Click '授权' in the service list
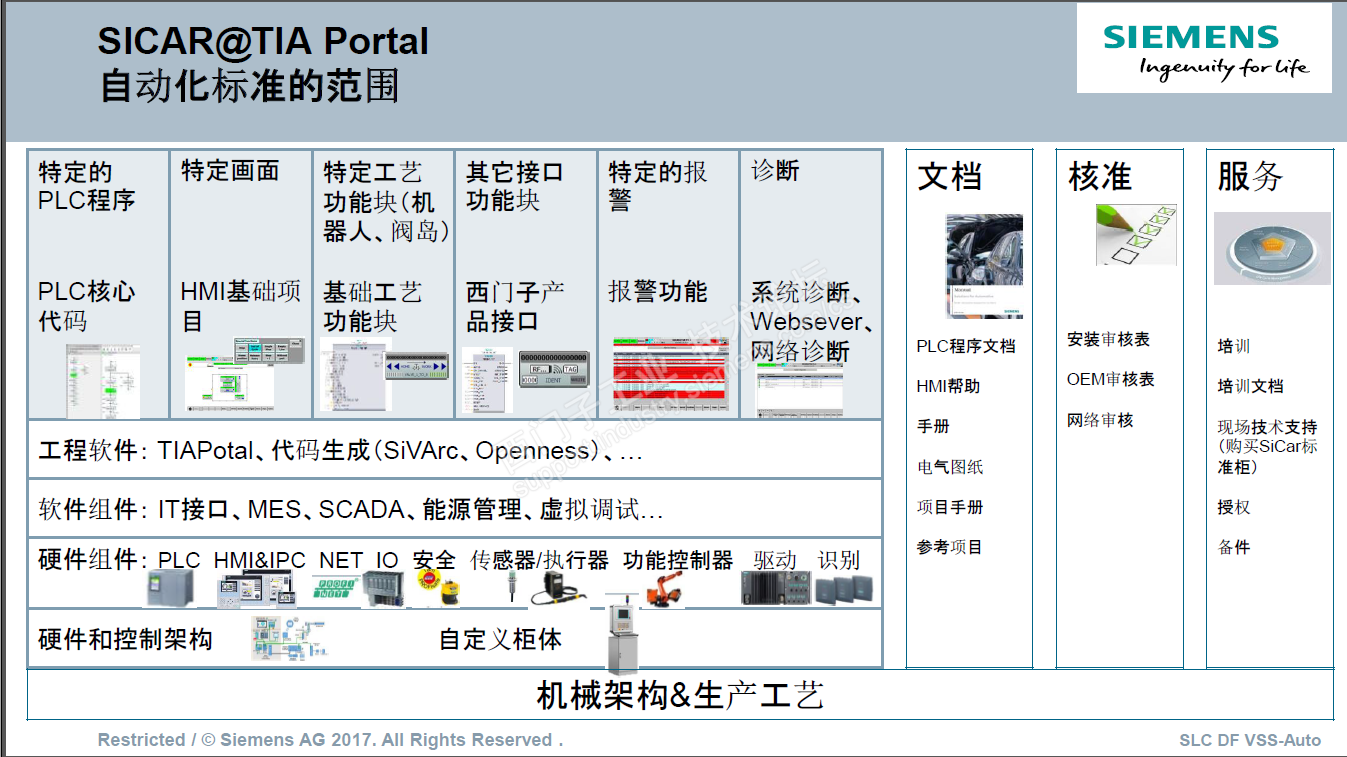Viewport: 1347px width, 757px height. tap(1234, 507)
